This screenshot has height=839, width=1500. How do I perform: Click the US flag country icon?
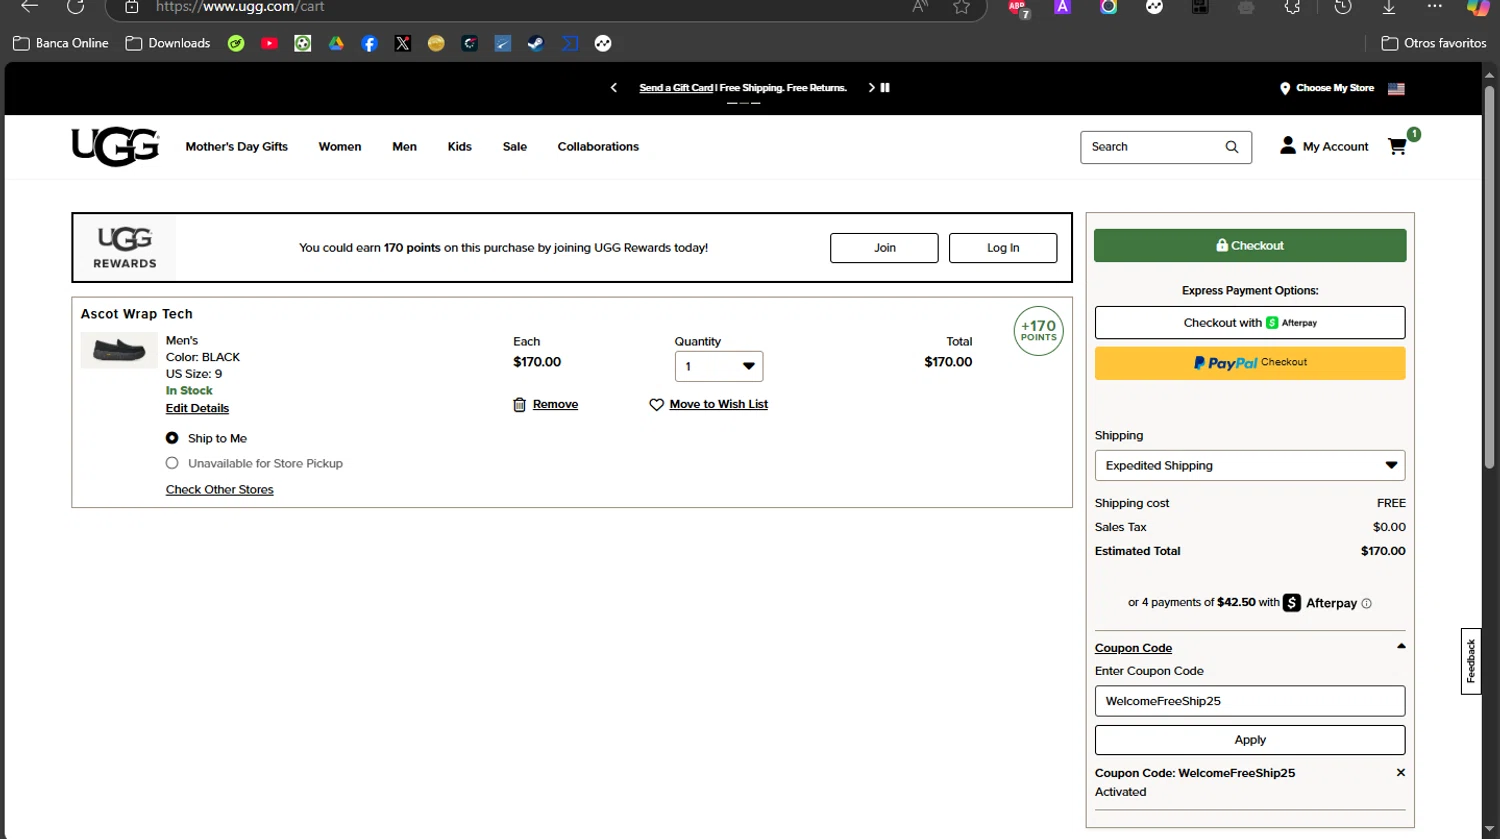coord(1396,89)
